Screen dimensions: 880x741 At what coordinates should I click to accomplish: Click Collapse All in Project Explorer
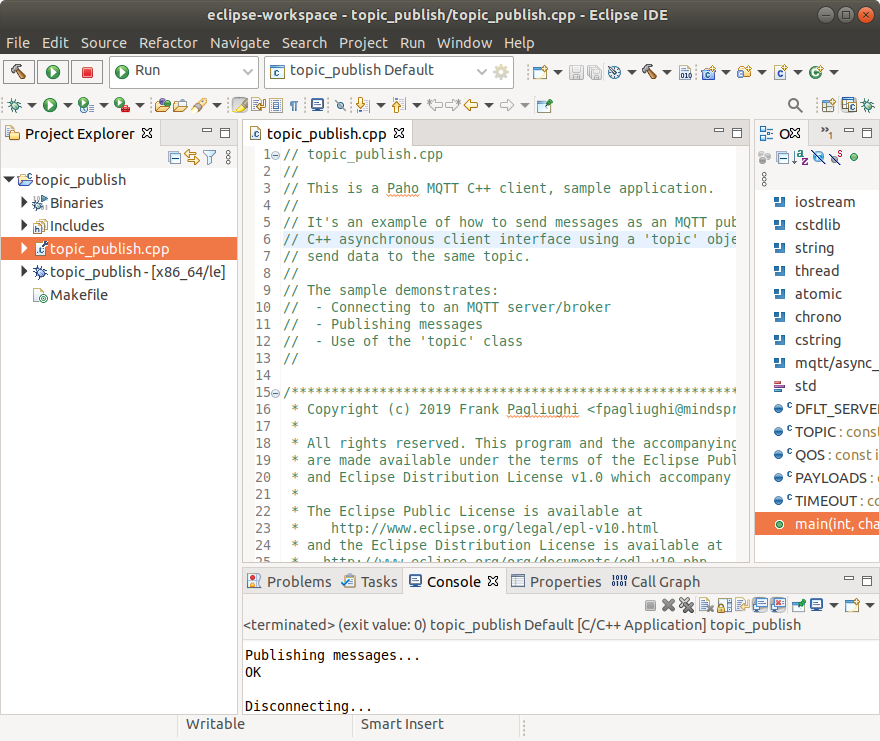click(175, 158)
